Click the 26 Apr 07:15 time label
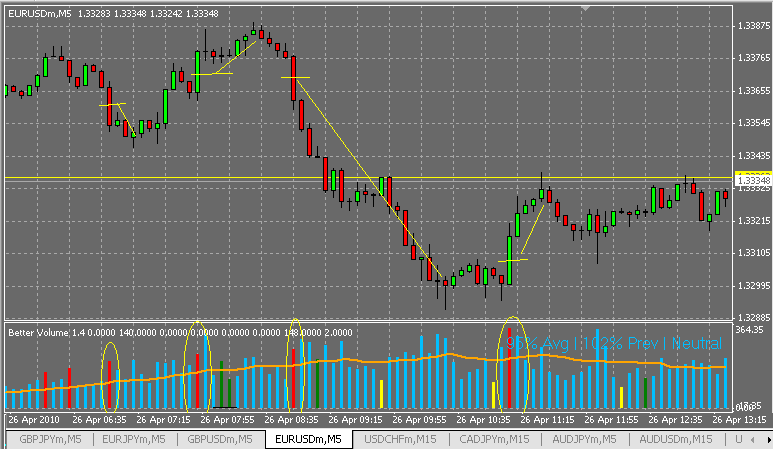This screenshot has height=449, width=773. tap(163, 419)
